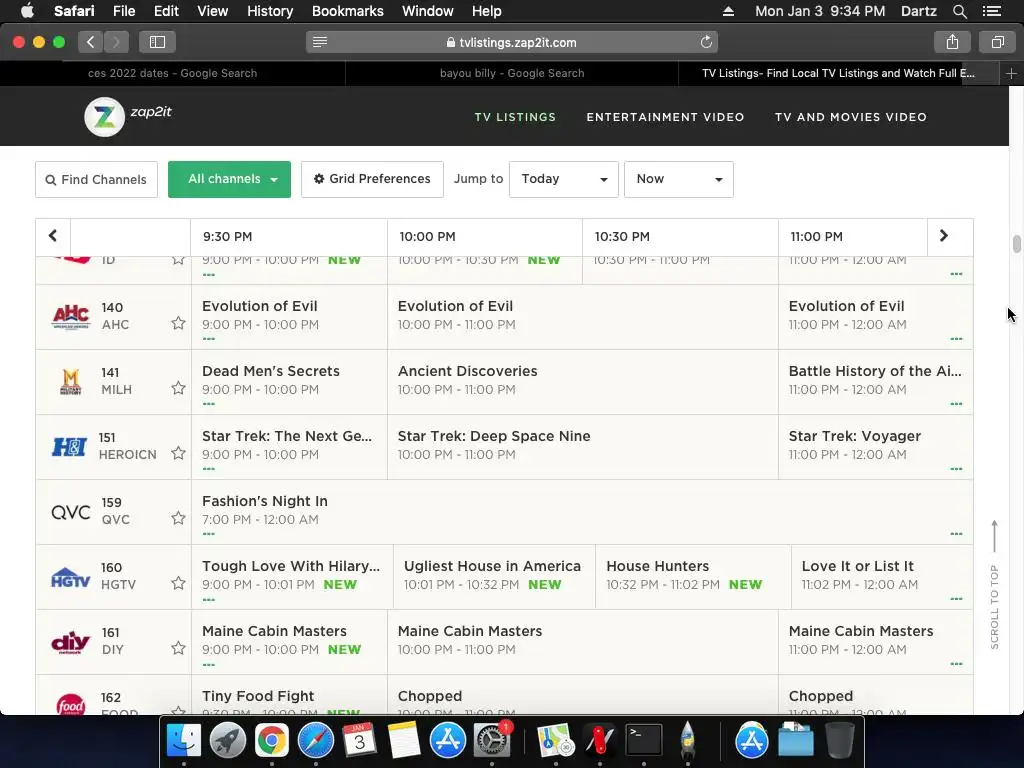1024x768 pixels.
Task: Favorite the DIY channel star
Action: pyautogui.click(x=178, y=648)
